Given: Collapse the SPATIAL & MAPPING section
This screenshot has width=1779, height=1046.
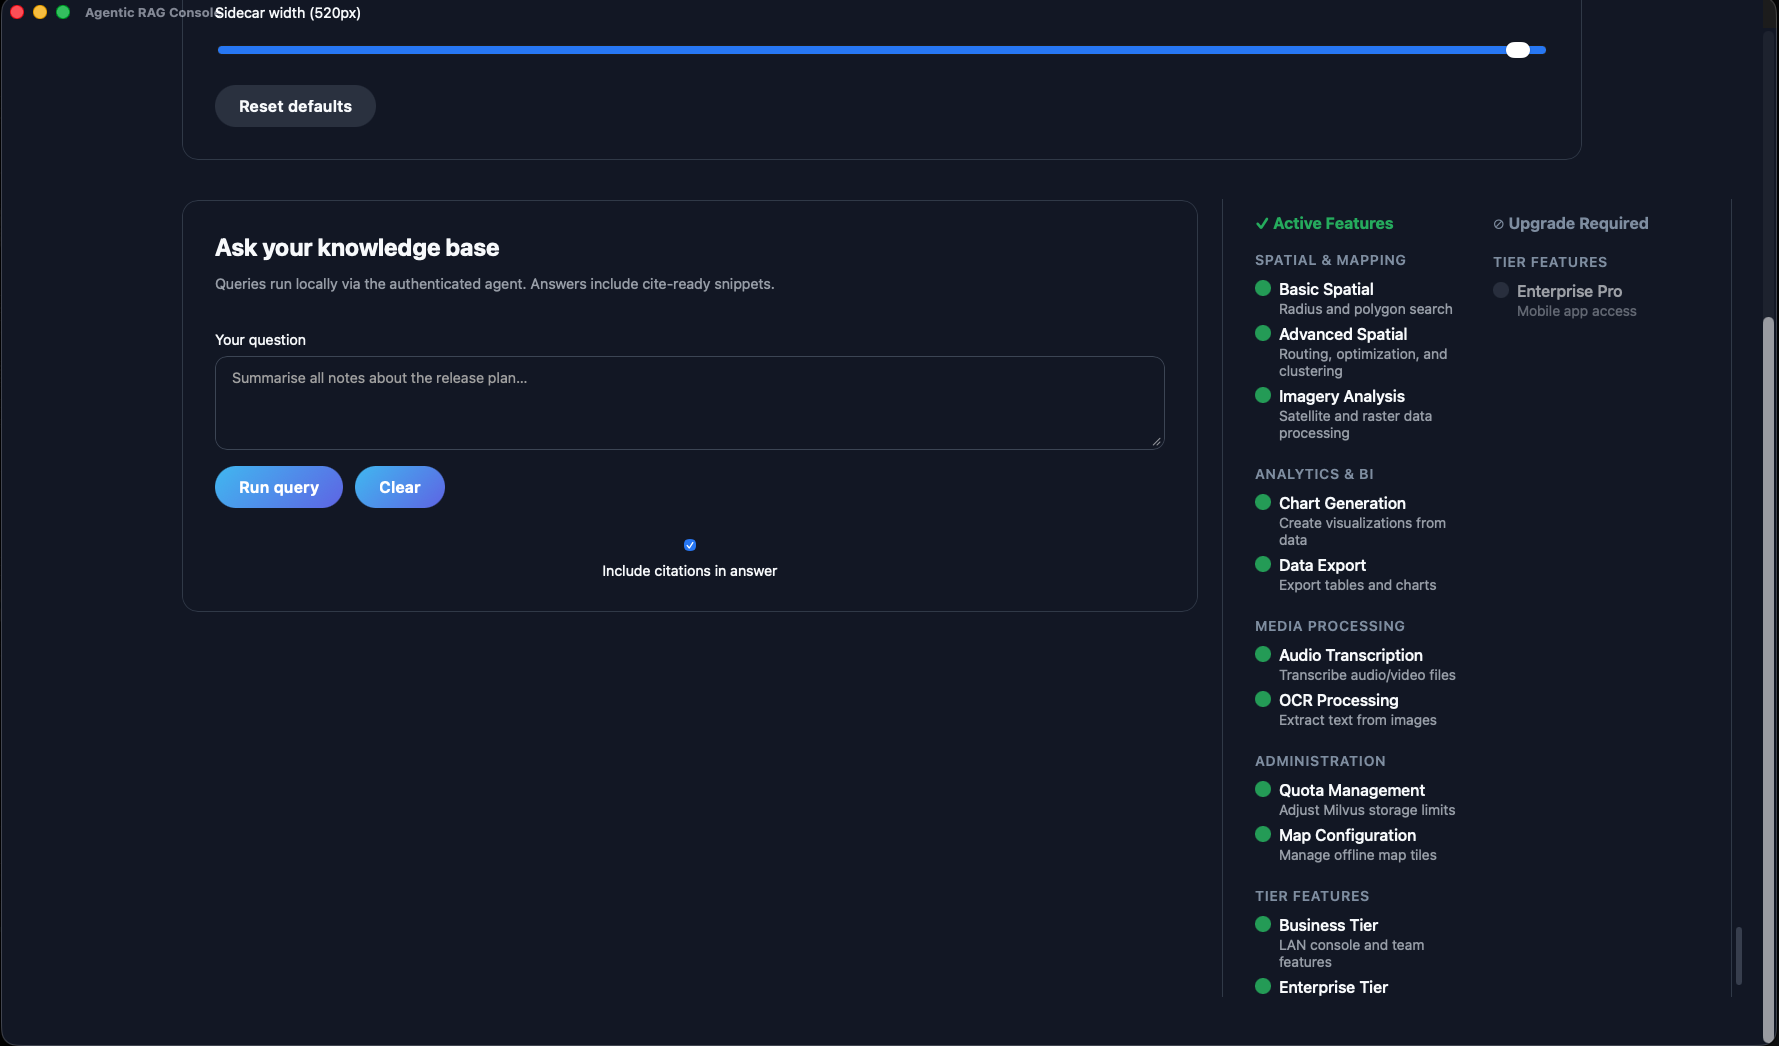Looking at the screenshot, I should click(1330, 260).
